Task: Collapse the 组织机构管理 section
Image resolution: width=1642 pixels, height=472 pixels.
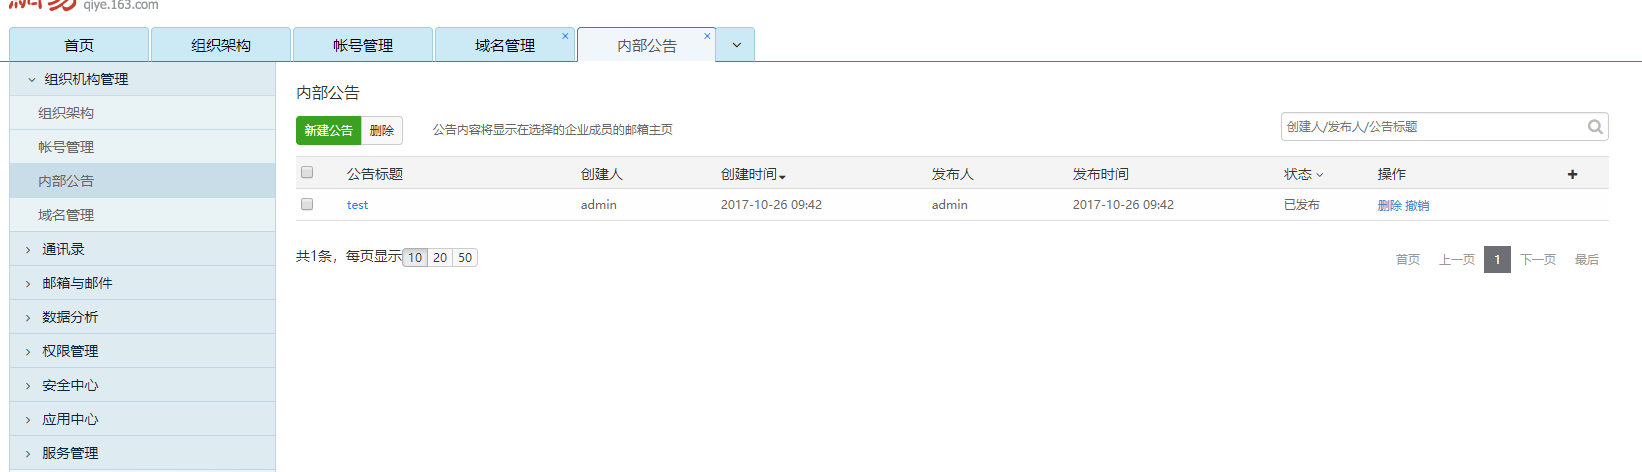Action: [x=32, y=80]
